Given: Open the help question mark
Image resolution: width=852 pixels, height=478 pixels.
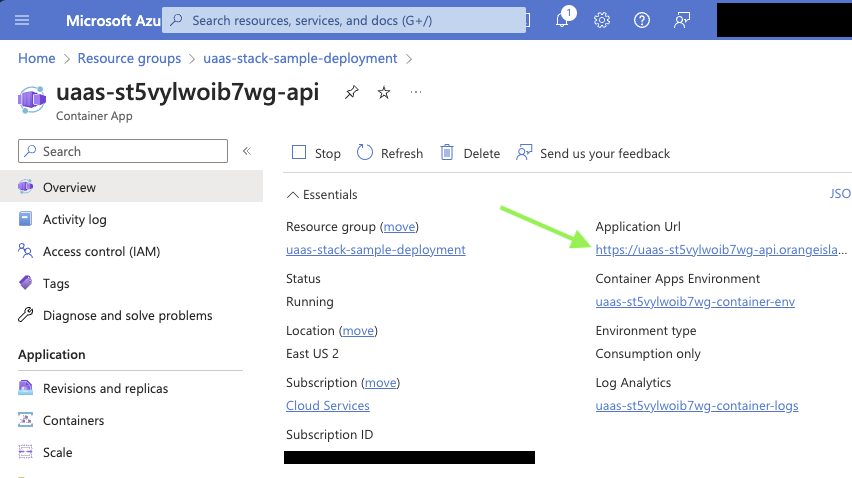Looking at the screenshot, I should click(642, 21).
